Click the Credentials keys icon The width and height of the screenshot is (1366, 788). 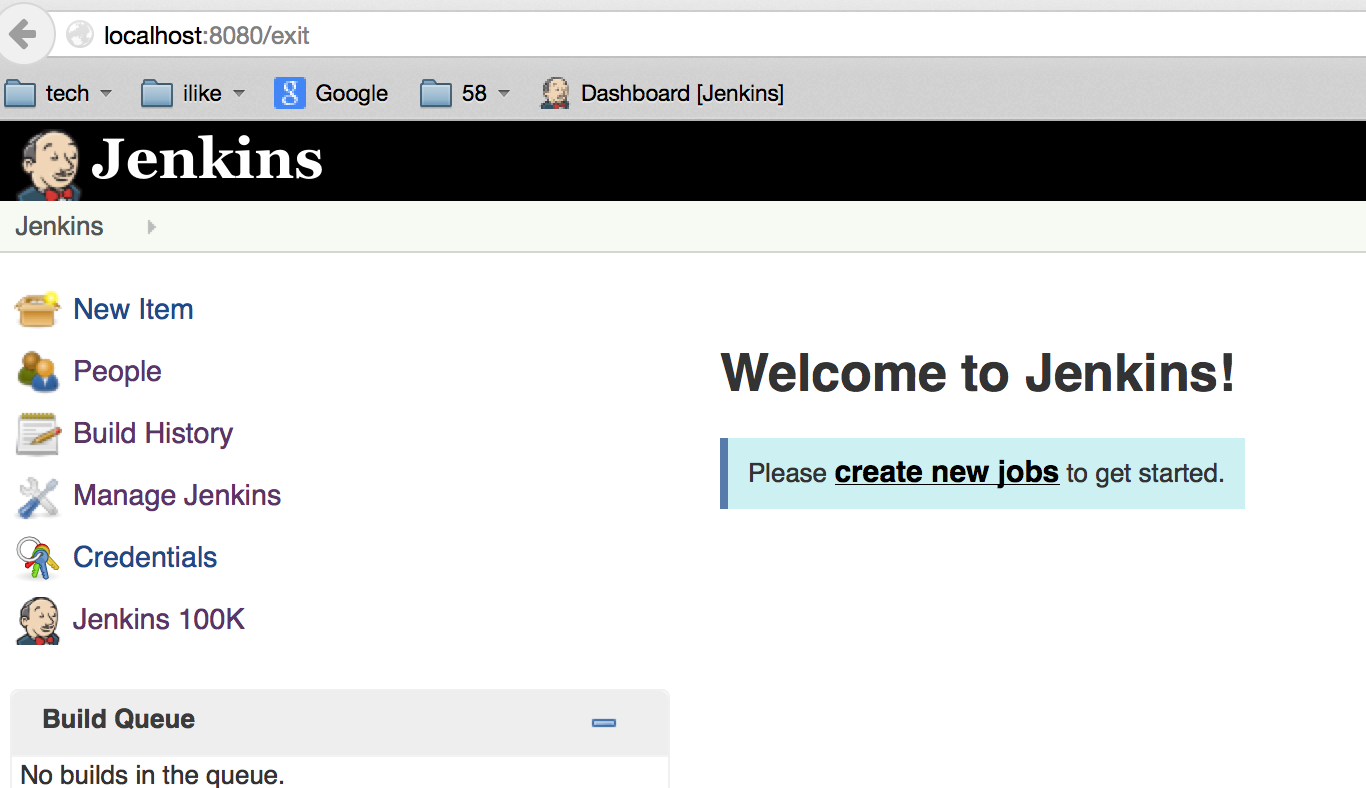tap(38, 558)
